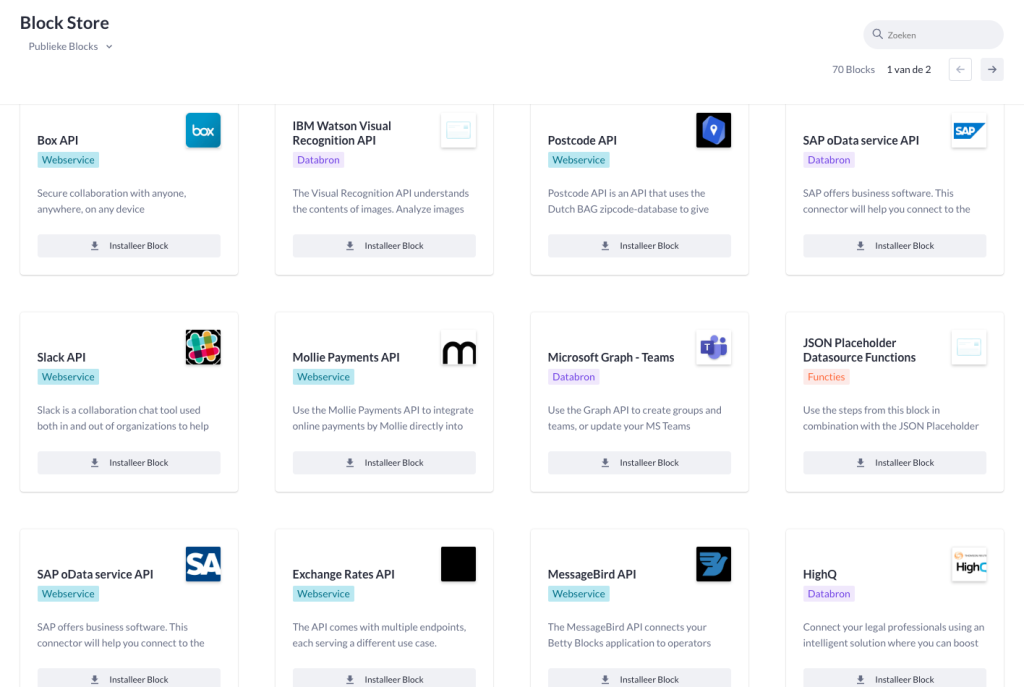Click the Block Store heading

65,23
